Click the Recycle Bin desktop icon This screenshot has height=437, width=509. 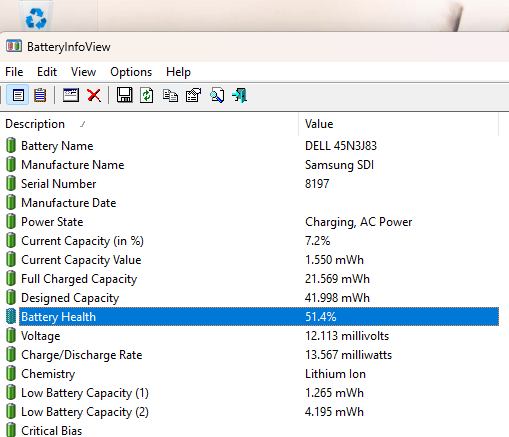pos(36,17)
